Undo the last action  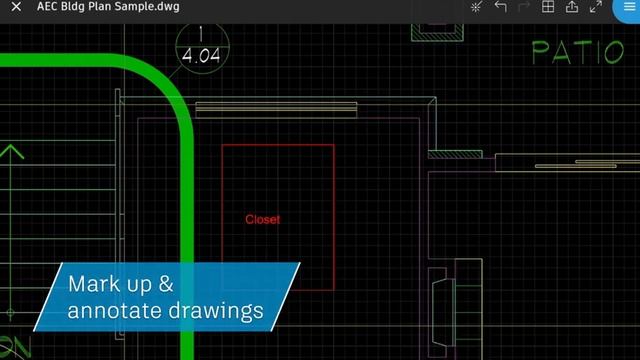[x=500, y=7]
